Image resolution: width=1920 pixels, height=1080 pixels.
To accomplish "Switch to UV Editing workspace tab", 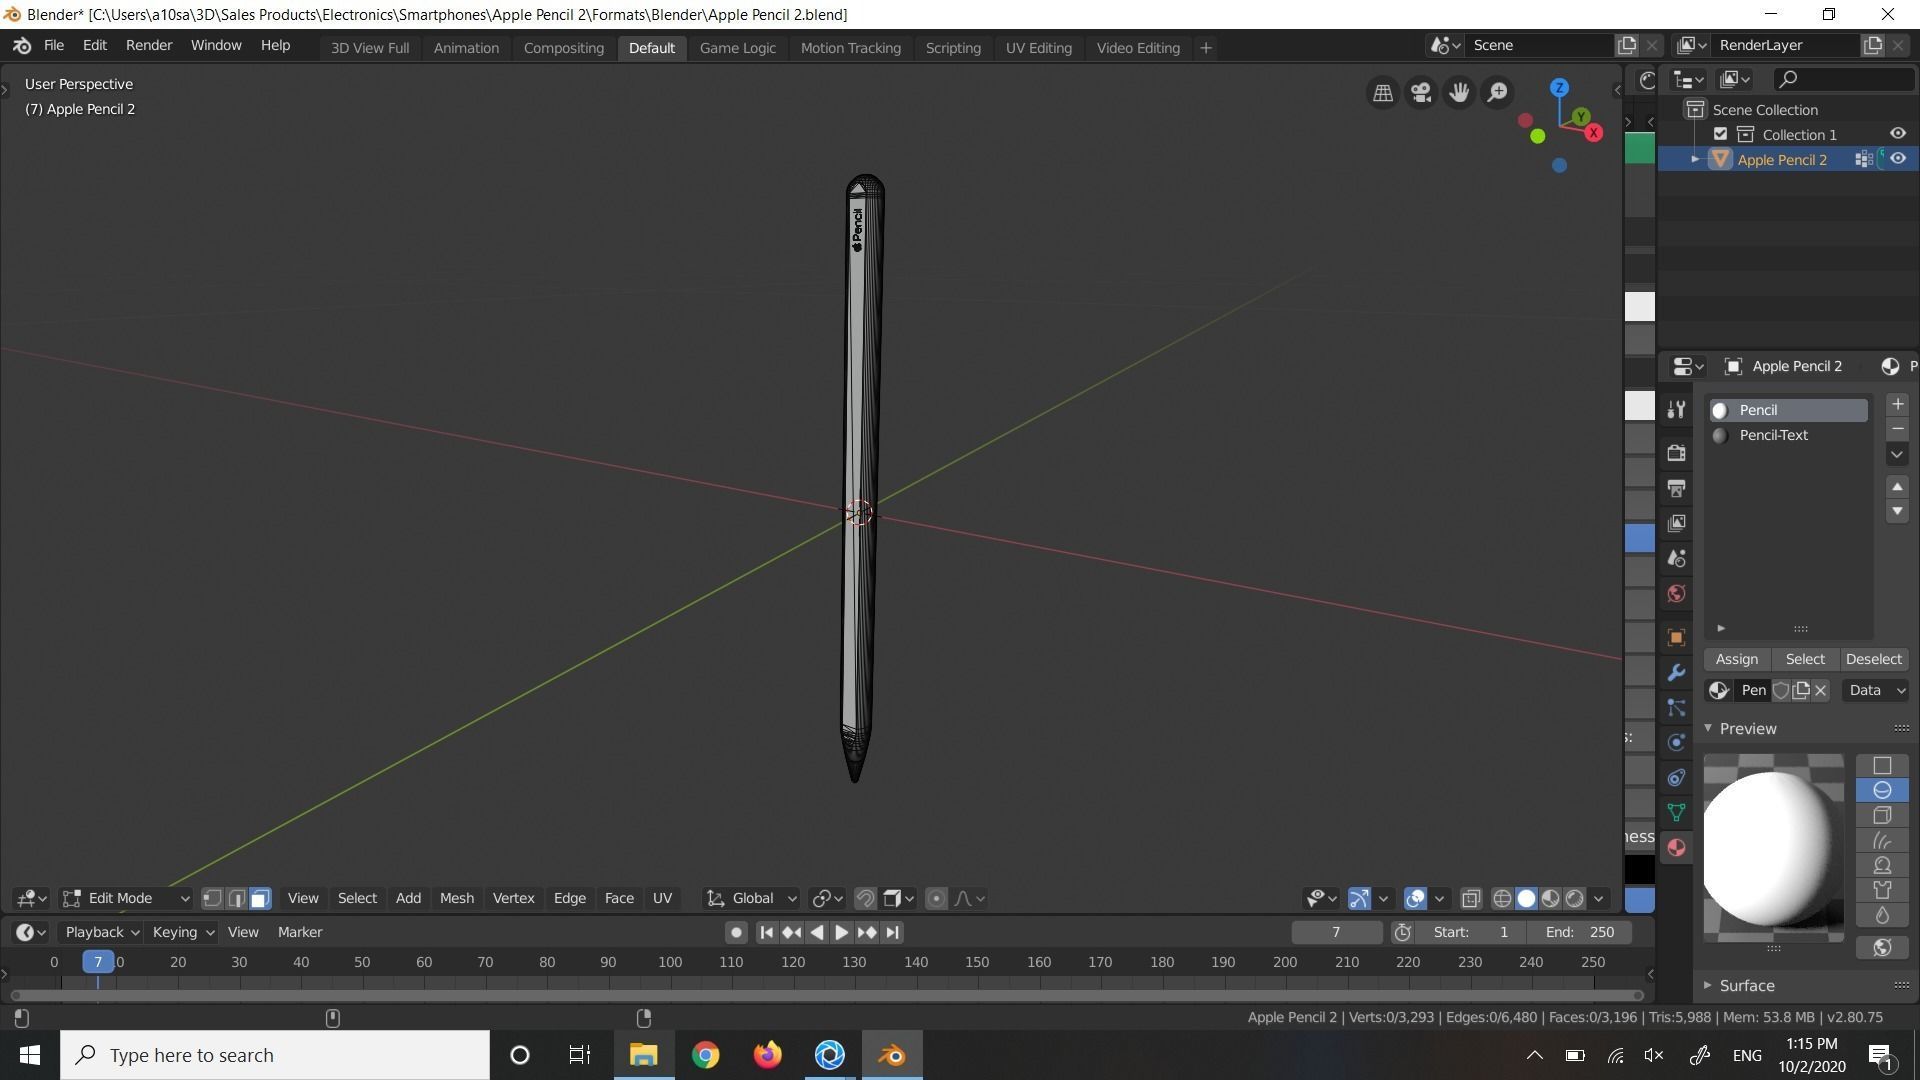I will pos(1038,48).
